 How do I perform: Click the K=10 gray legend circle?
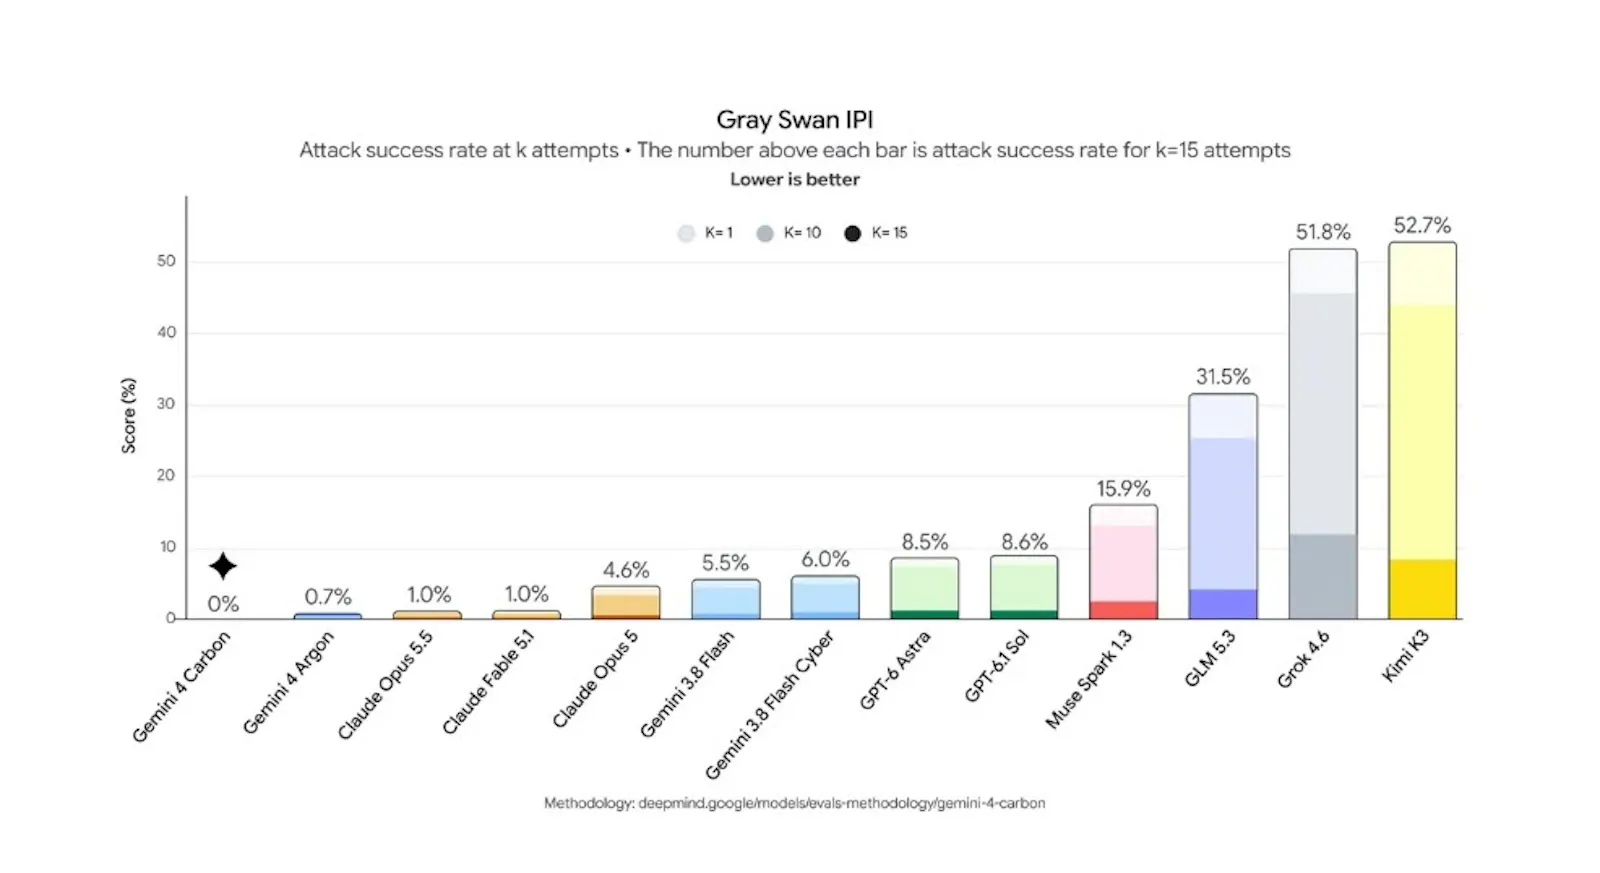pos(765,233)
